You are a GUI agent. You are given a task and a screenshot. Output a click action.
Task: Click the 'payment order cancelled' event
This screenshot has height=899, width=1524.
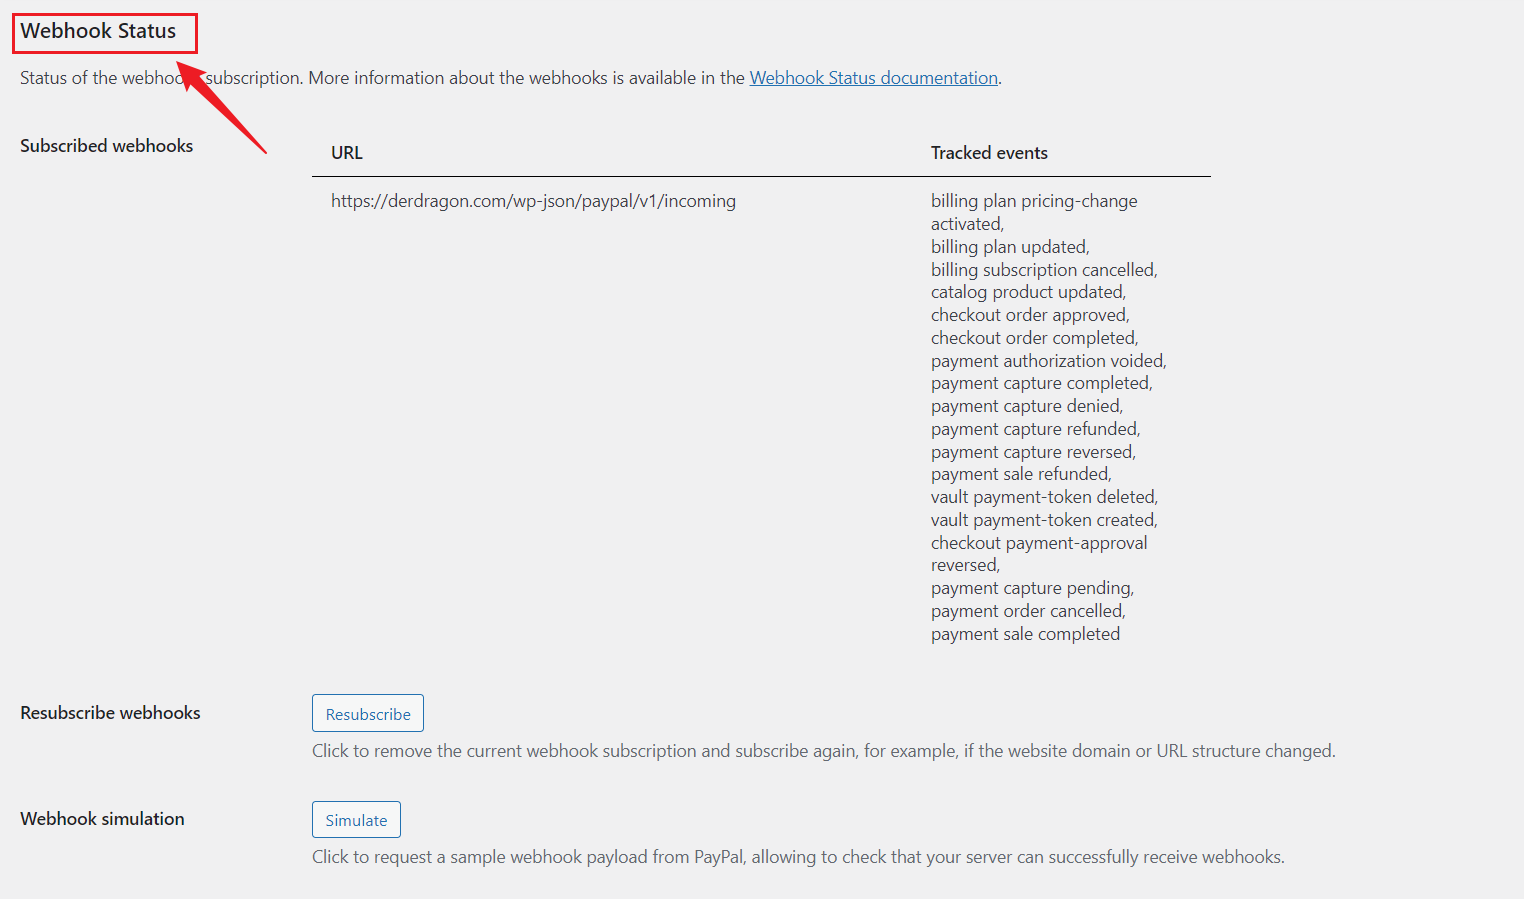coord(1027,611)
